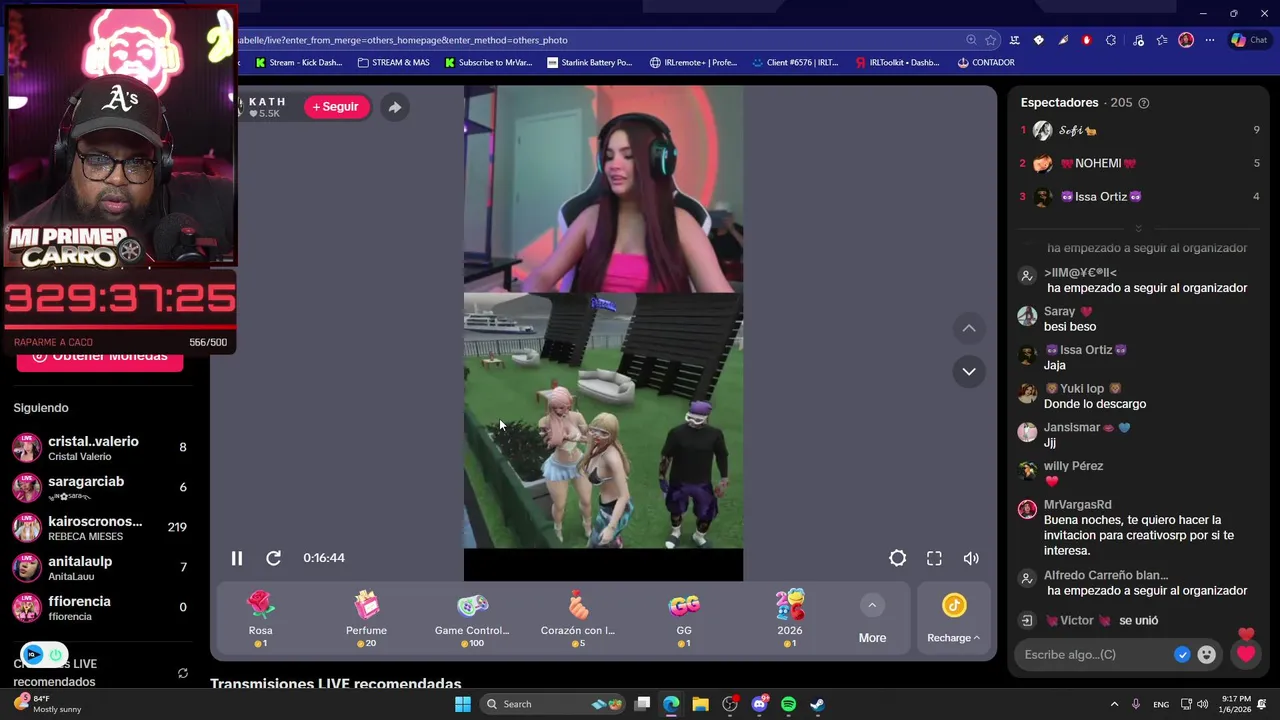Viewport: 1280px width, 720px height.
Task: Reload the stream with the refresh icon
Action: [x=273, y=558]
